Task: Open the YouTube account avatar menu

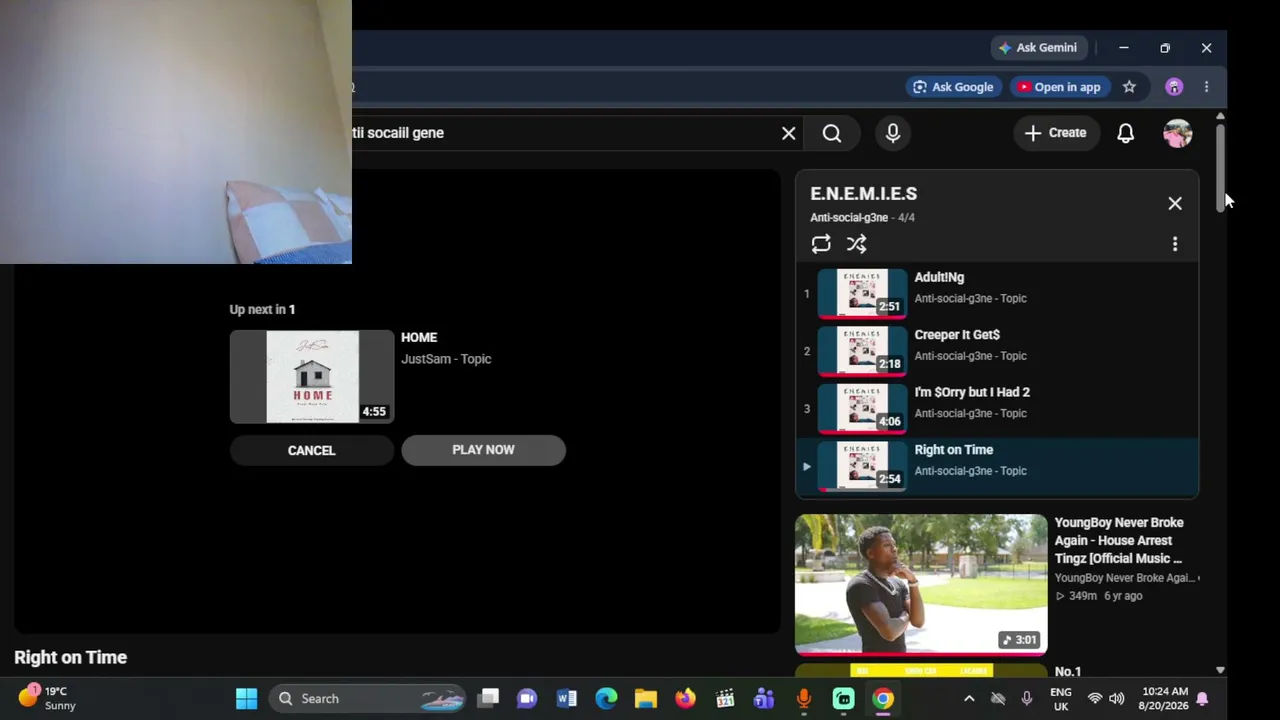Action: pos(1177,133)
